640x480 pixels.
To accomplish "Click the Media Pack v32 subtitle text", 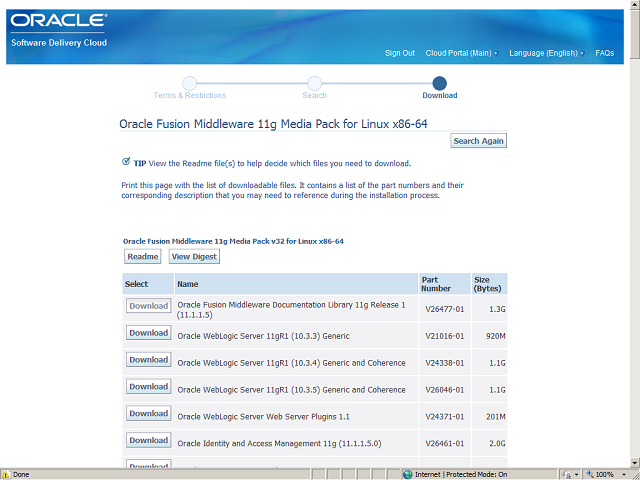I will click(x=233, y=241).
